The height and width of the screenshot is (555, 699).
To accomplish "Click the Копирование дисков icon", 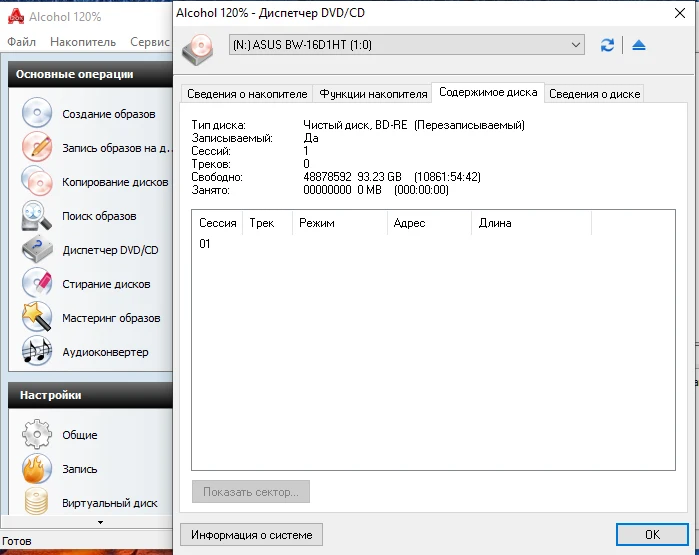I will (x=37, y=181).
